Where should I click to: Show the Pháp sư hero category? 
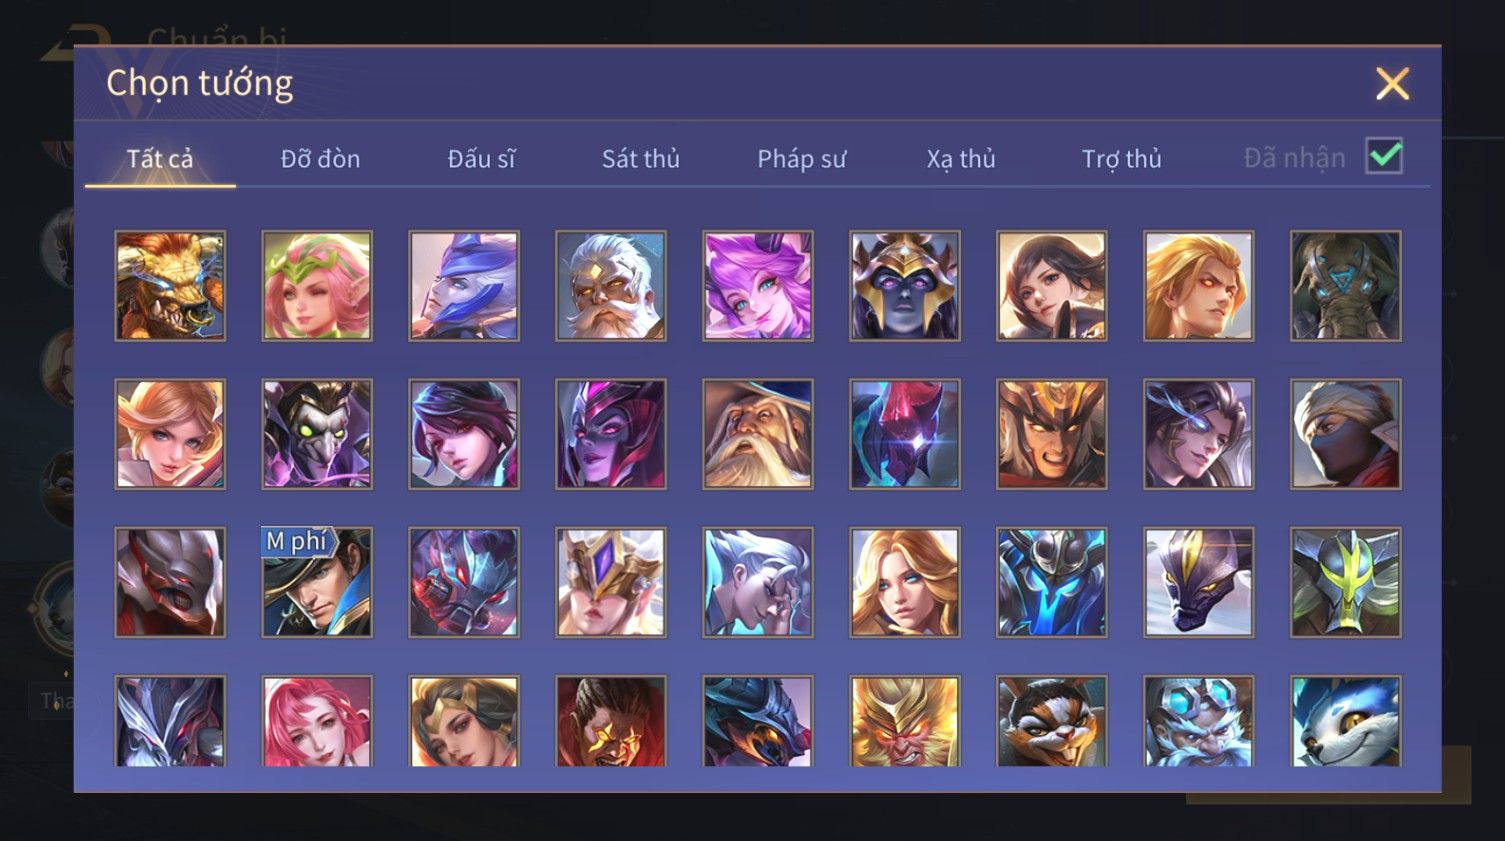point(802,158)
